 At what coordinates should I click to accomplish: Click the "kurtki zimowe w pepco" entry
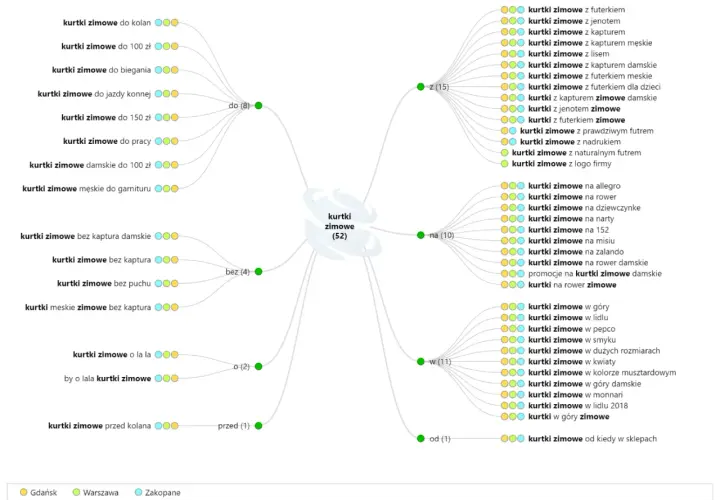(572, 329)
